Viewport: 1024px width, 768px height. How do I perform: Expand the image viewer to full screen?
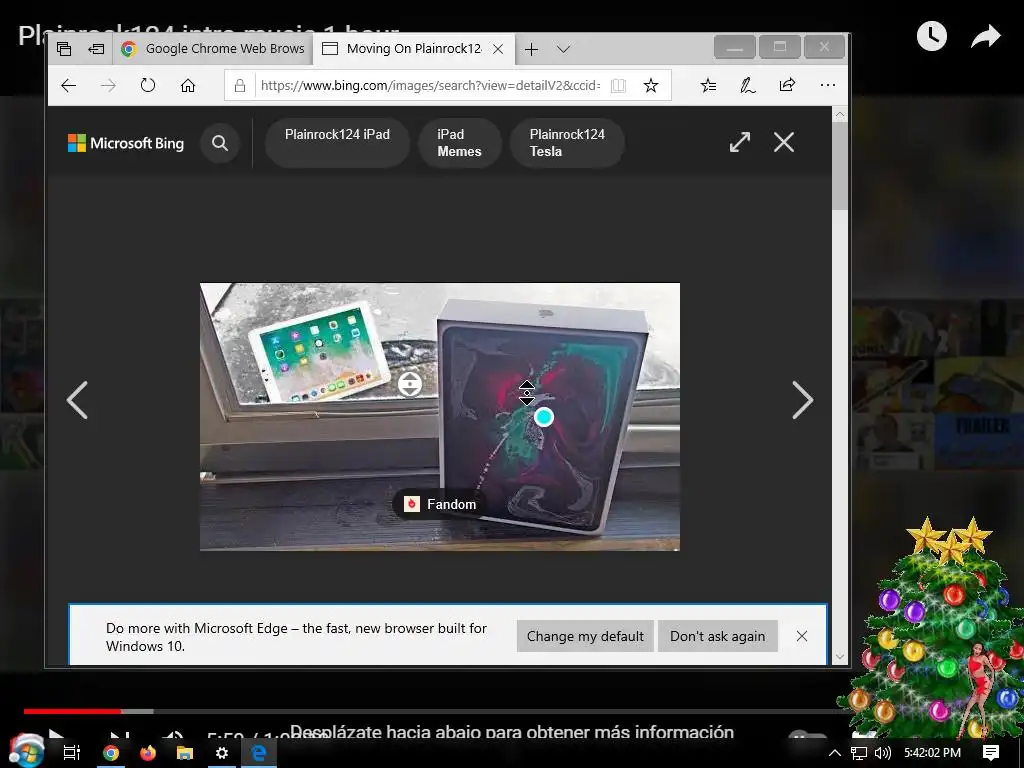coord(740,142)
